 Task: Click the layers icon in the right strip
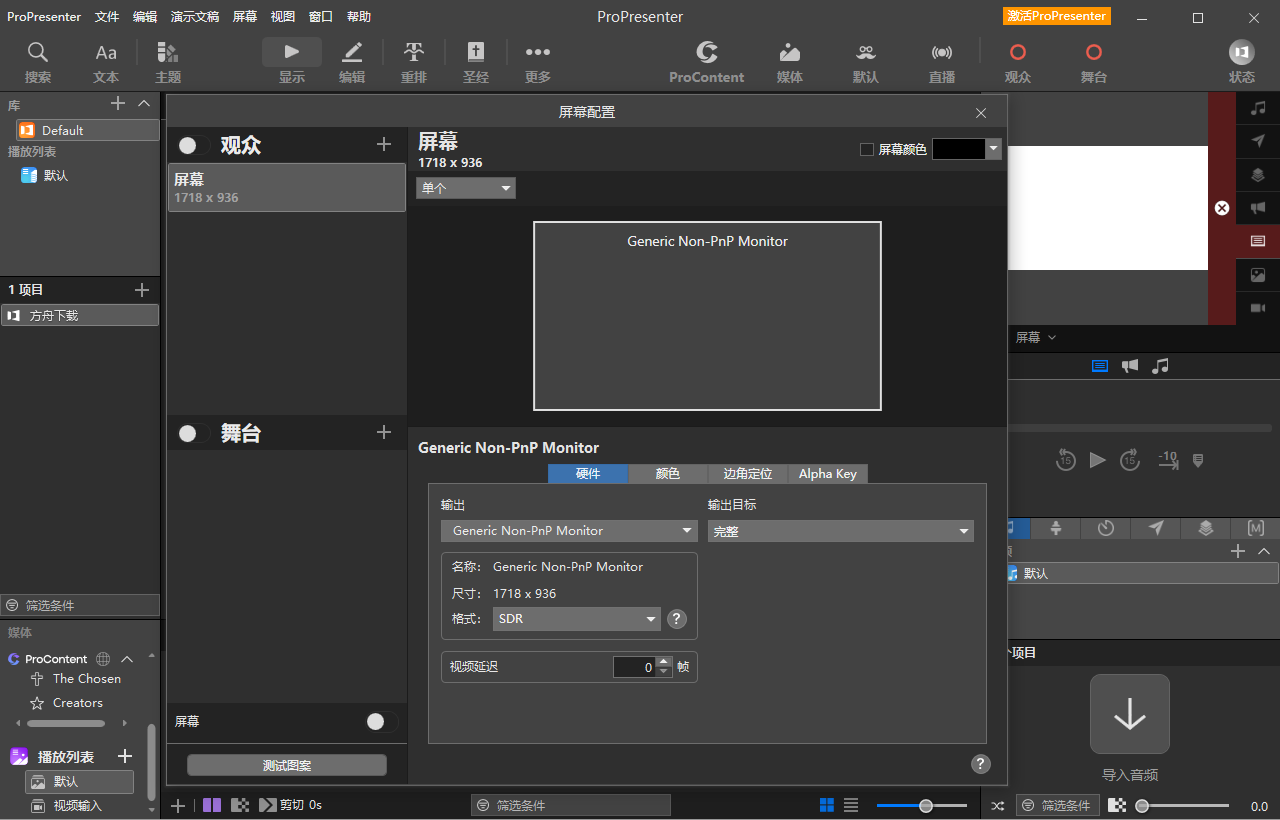(x=1258, y=175)
